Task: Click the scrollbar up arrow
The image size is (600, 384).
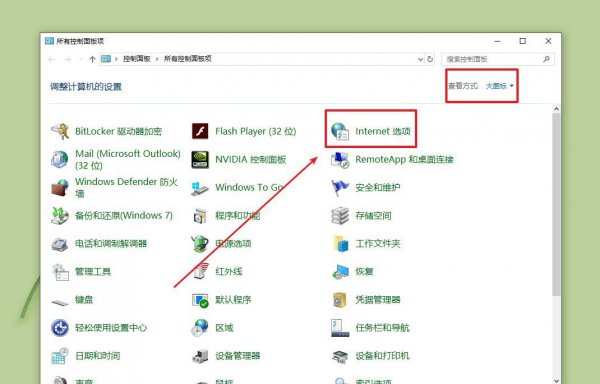Action: pyautogui.click(x=556, y=109)
